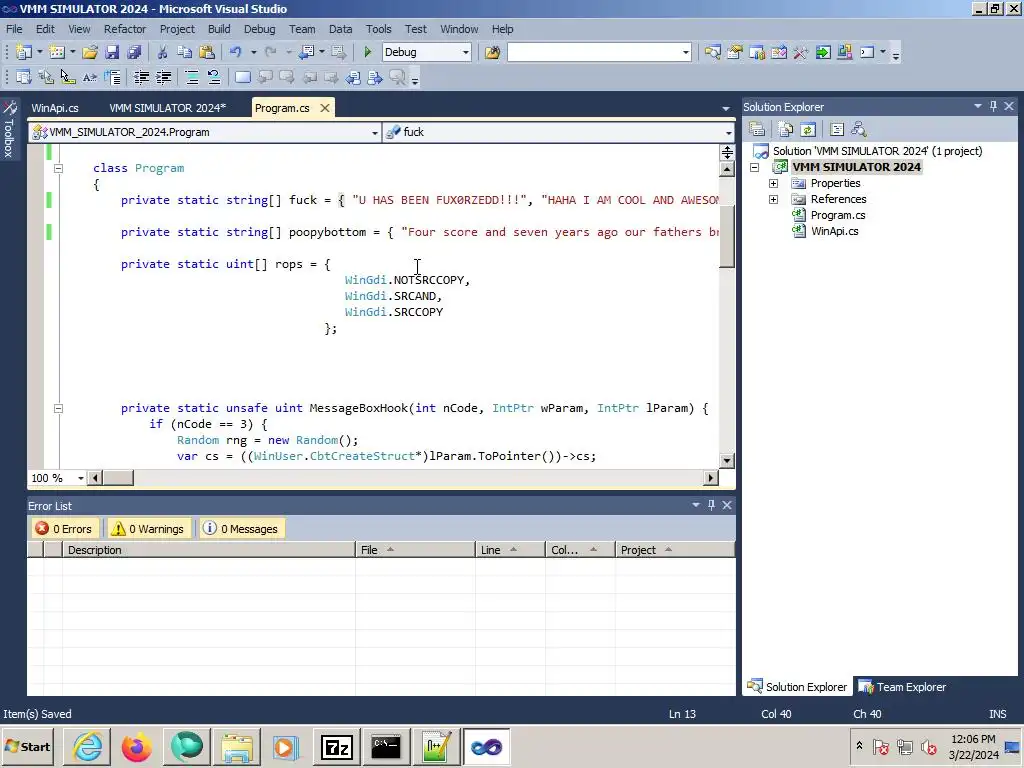Toggle the 0 Errors filter
This screenshot has width=1024, height=768.
[65, 529]
